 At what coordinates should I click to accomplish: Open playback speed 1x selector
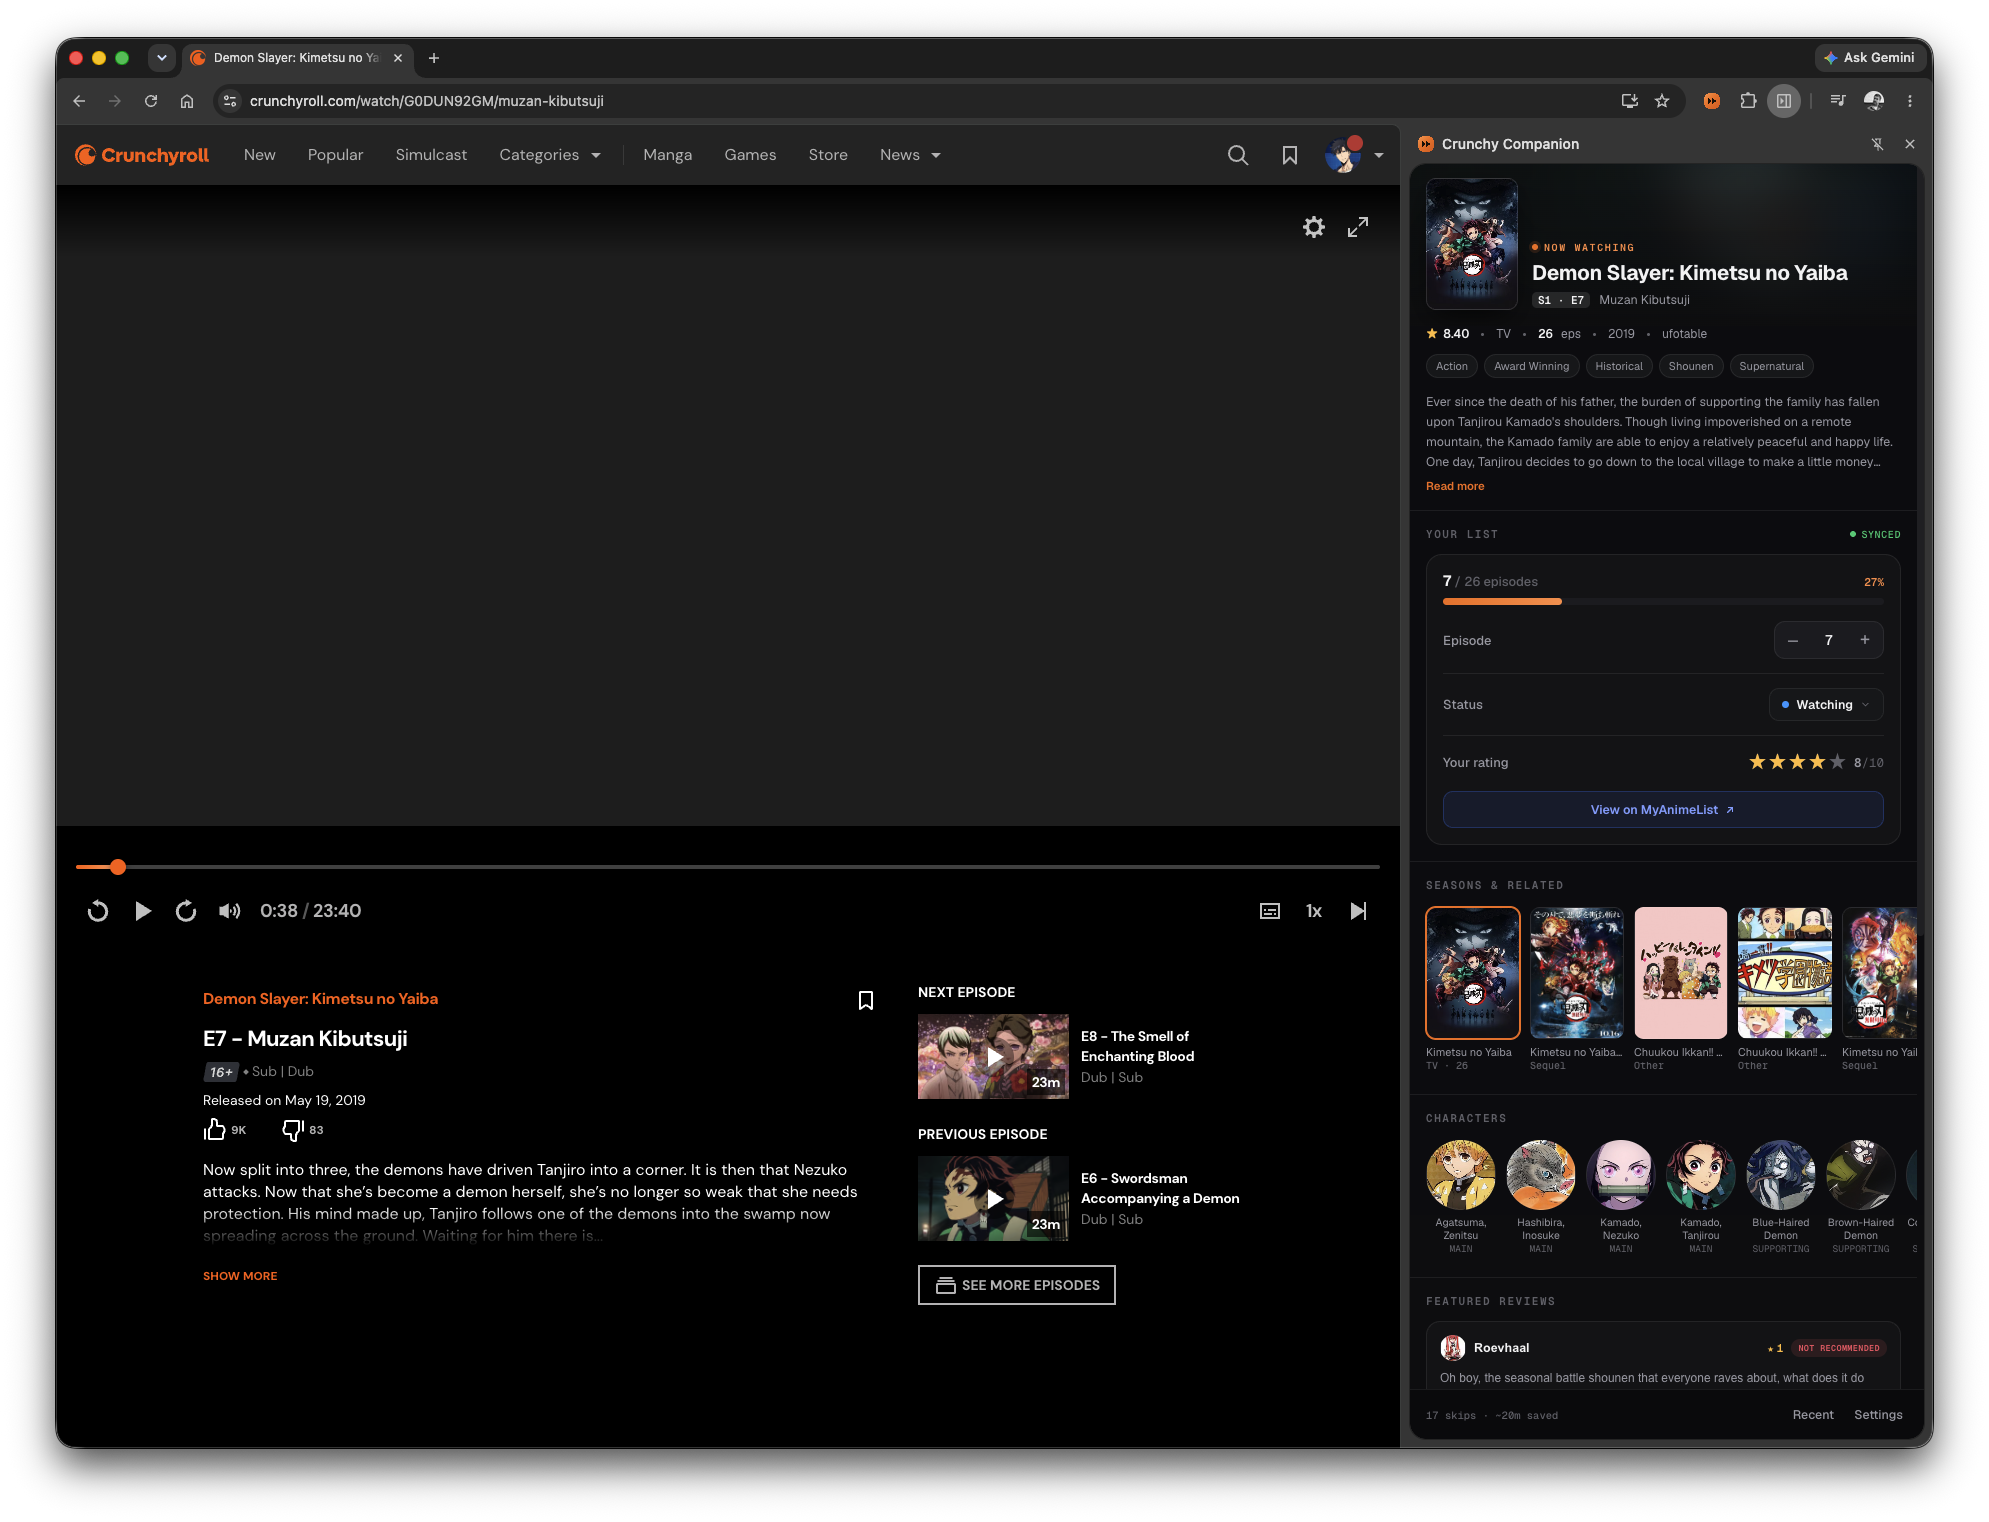1313,911
